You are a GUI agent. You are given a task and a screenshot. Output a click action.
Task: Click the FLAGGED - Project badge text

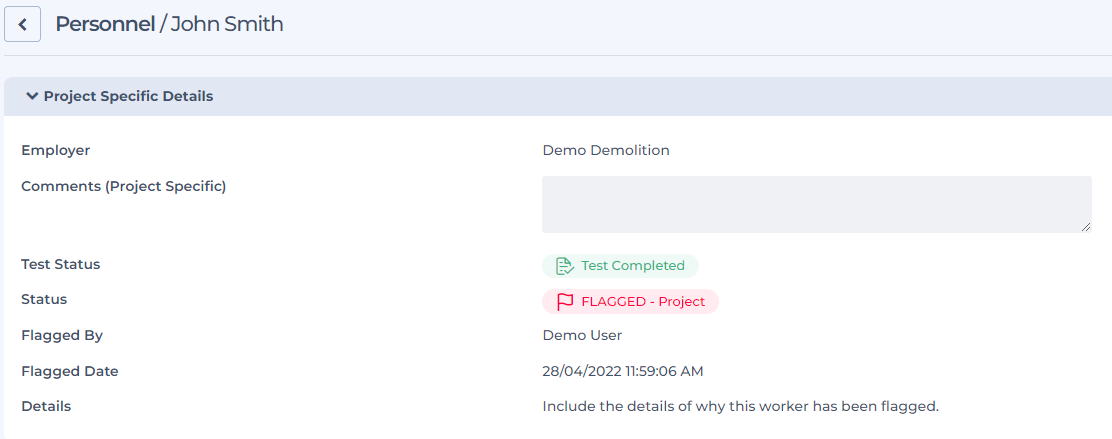pos(643,302)
